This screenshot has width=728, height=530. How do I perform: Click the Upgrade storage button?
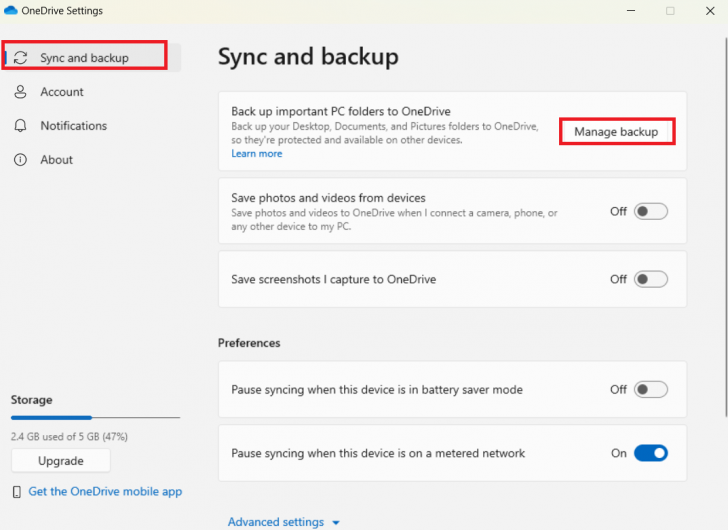tap(61, 461)
